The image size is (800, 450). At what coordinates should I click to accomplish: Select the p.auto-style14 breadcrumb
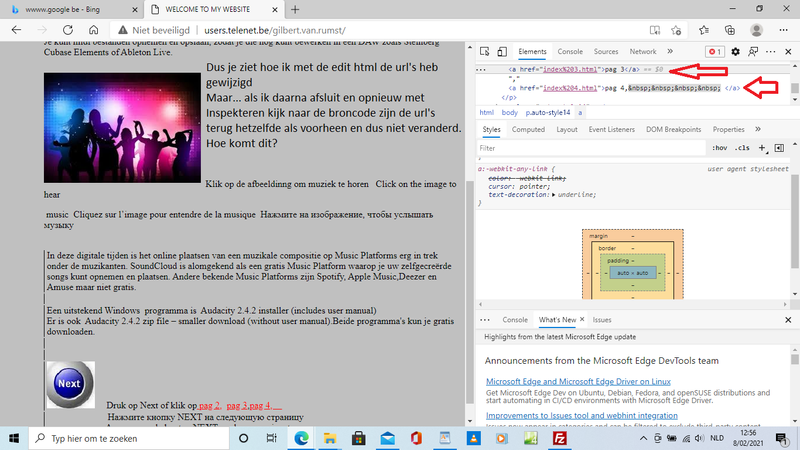click(548, 112)
